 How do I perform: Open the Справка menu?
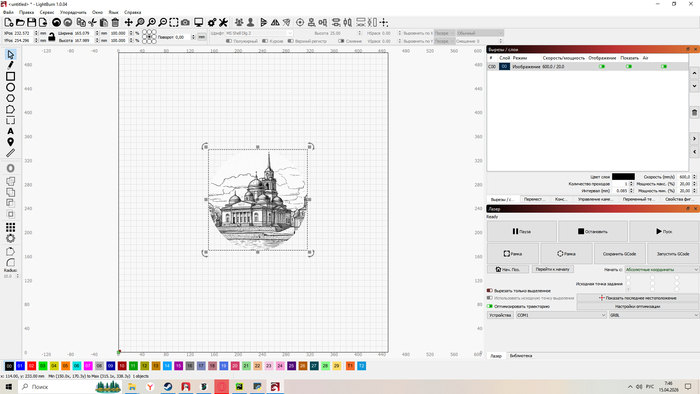(133, 12)
